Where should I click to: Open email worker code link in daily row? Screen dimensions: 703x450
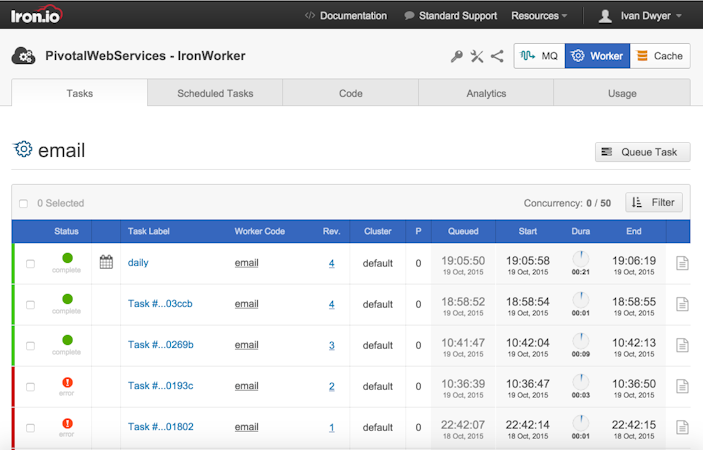[x=247, y=263]
